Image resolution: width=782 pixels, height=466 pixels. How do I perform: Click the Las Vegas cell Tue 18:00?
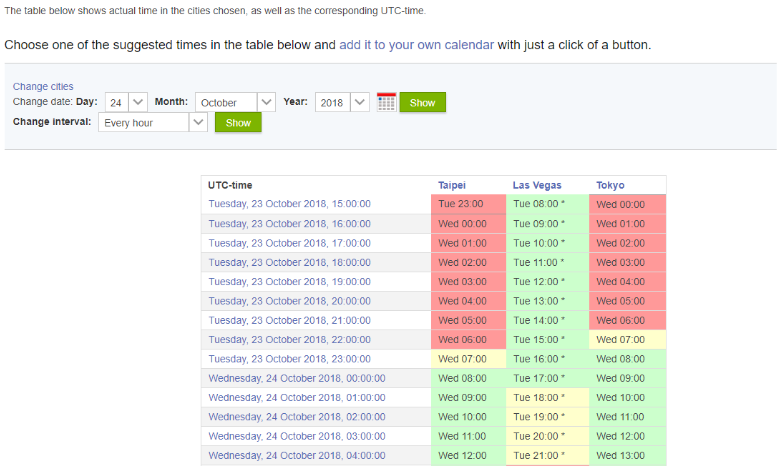pos(547,398)
